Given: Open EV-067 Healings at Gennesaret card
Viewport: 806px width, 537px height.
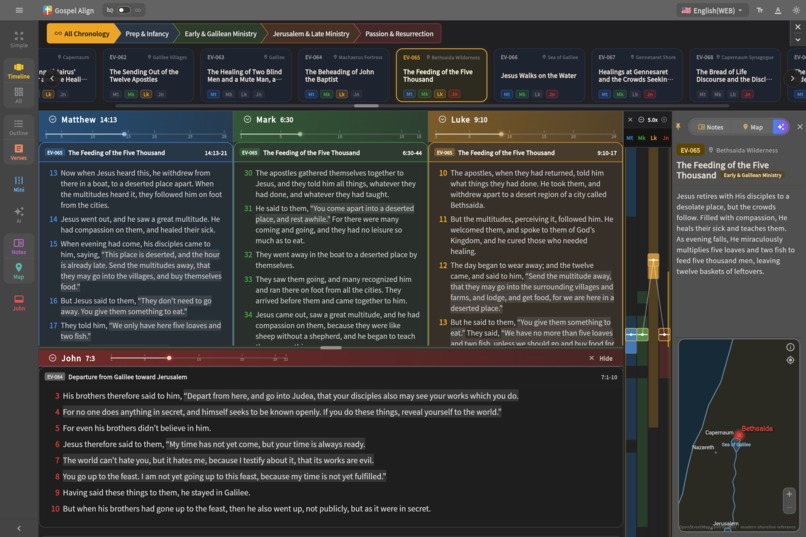Looking at the screenshot, I should coord(636,75).
